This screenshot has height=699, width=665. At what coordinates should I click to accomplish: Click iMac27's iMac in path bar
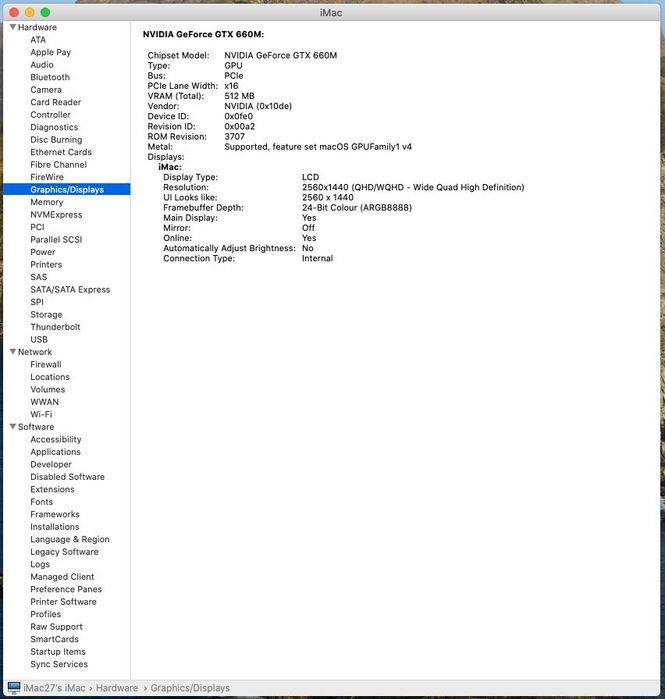pyautogui.click(x=54, y=688)
